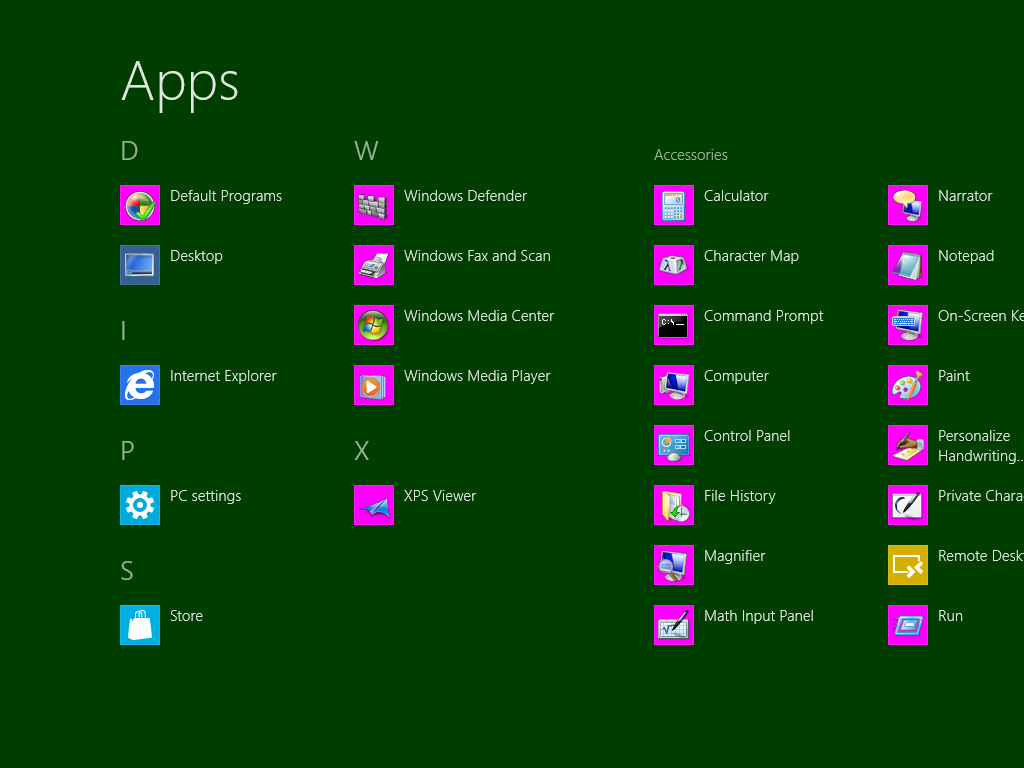Open the Magnifier icon

pos(674,565)
